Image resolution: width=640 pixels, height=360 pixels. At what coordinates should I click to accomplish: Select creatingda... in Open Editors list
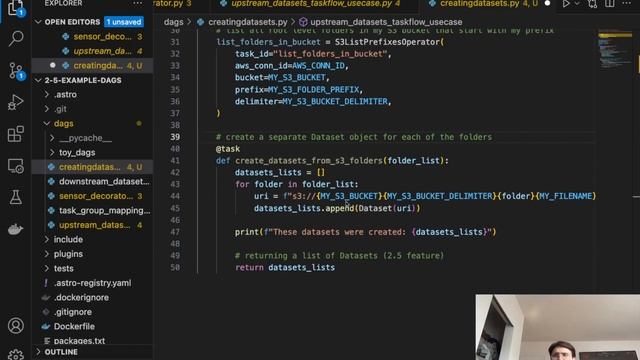[x=93, y=65]
